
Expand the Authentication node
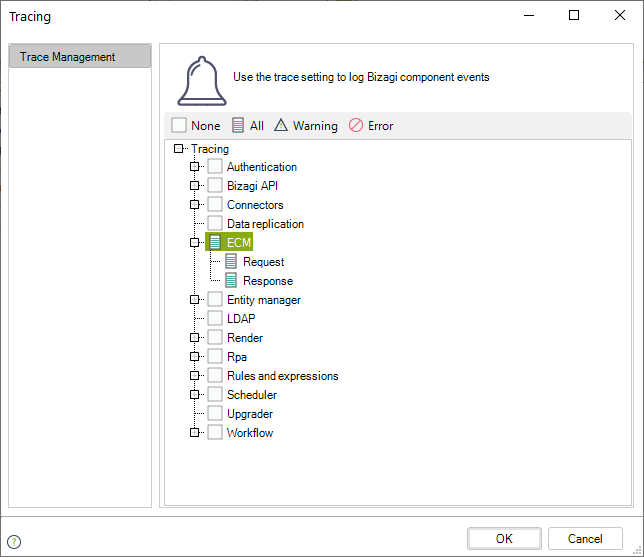pos(194,166)
